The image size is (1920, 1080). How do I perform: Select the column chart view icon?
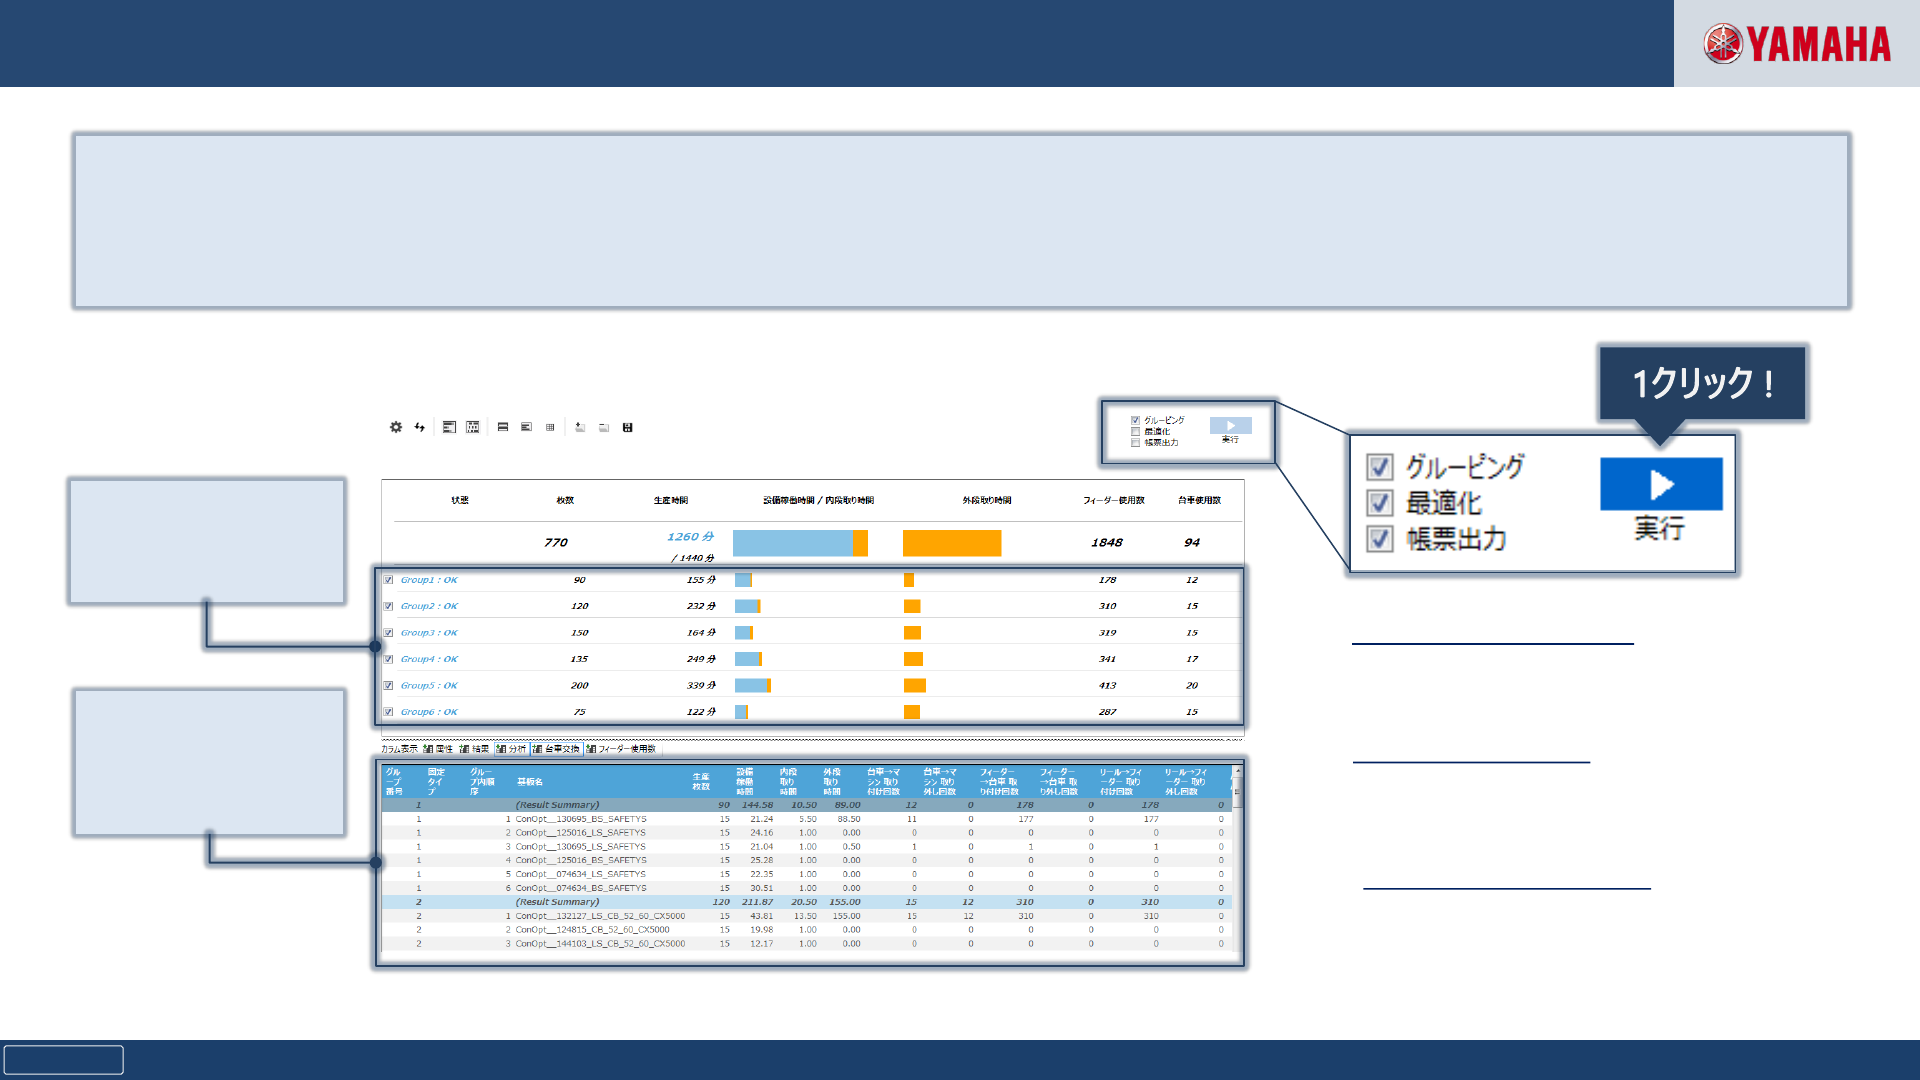(x=473, y=427)
